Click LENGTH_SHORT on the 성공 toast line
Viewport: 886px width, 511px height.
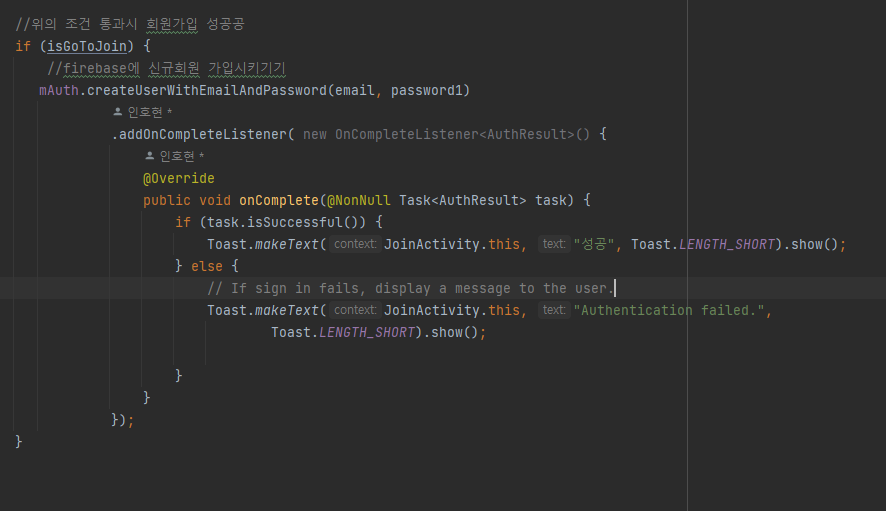[727, 244]
